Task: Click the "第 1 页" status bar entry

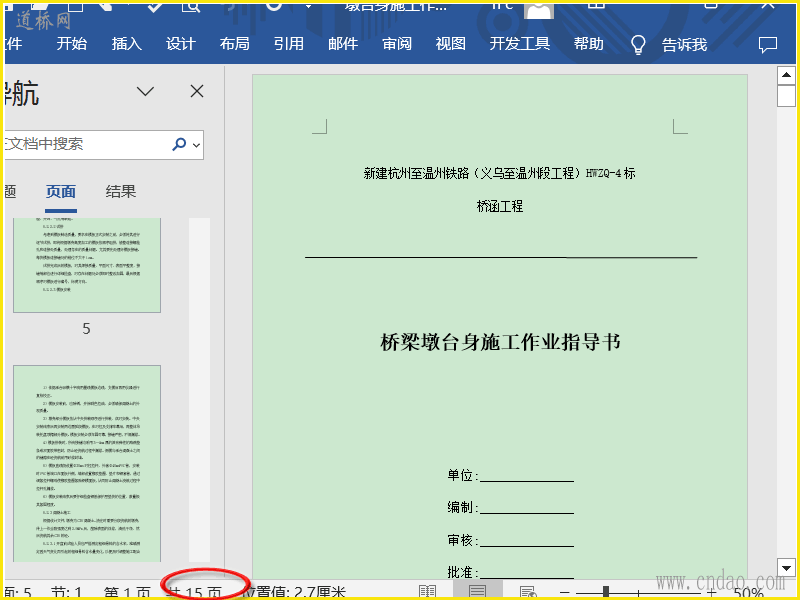Action: (127, 593)
